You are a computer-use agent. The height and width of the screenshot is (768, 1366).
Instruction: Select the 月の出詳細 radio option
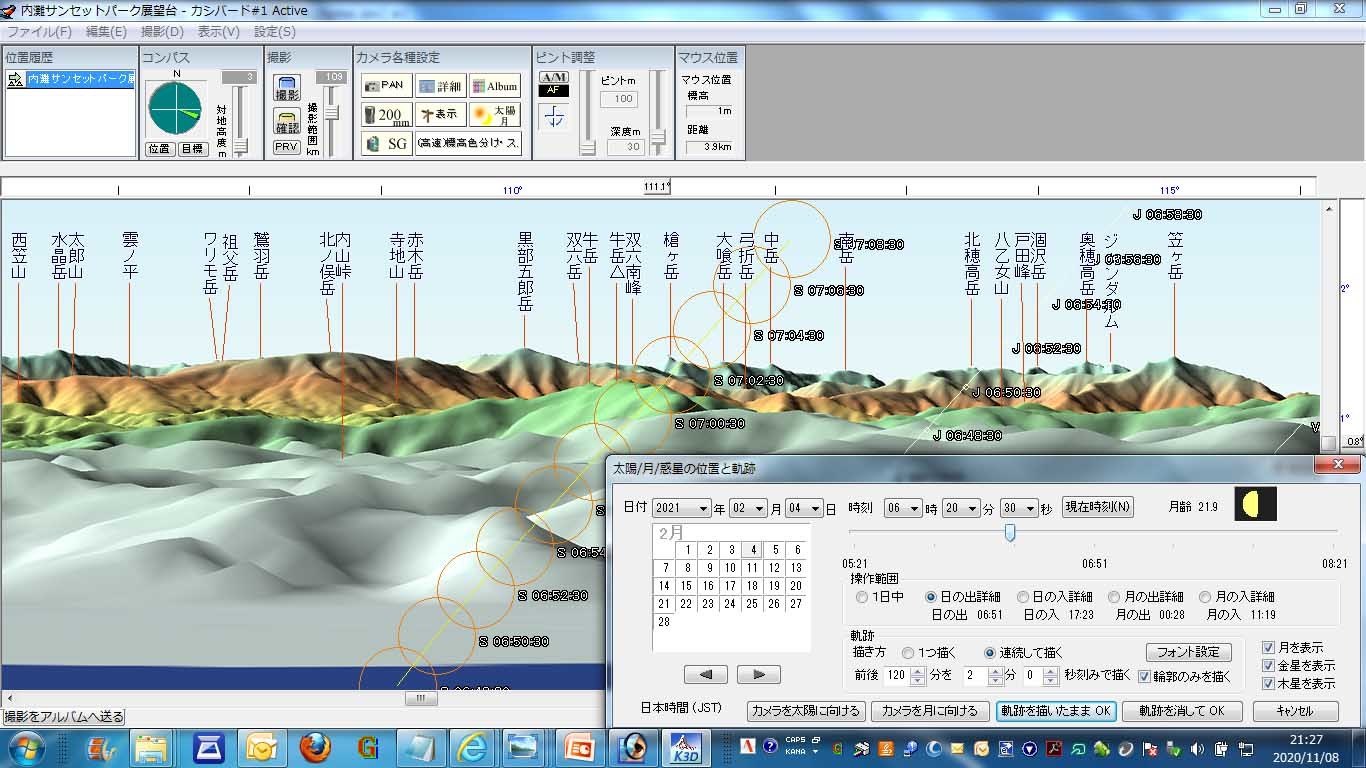click(x=1146, y=597)
